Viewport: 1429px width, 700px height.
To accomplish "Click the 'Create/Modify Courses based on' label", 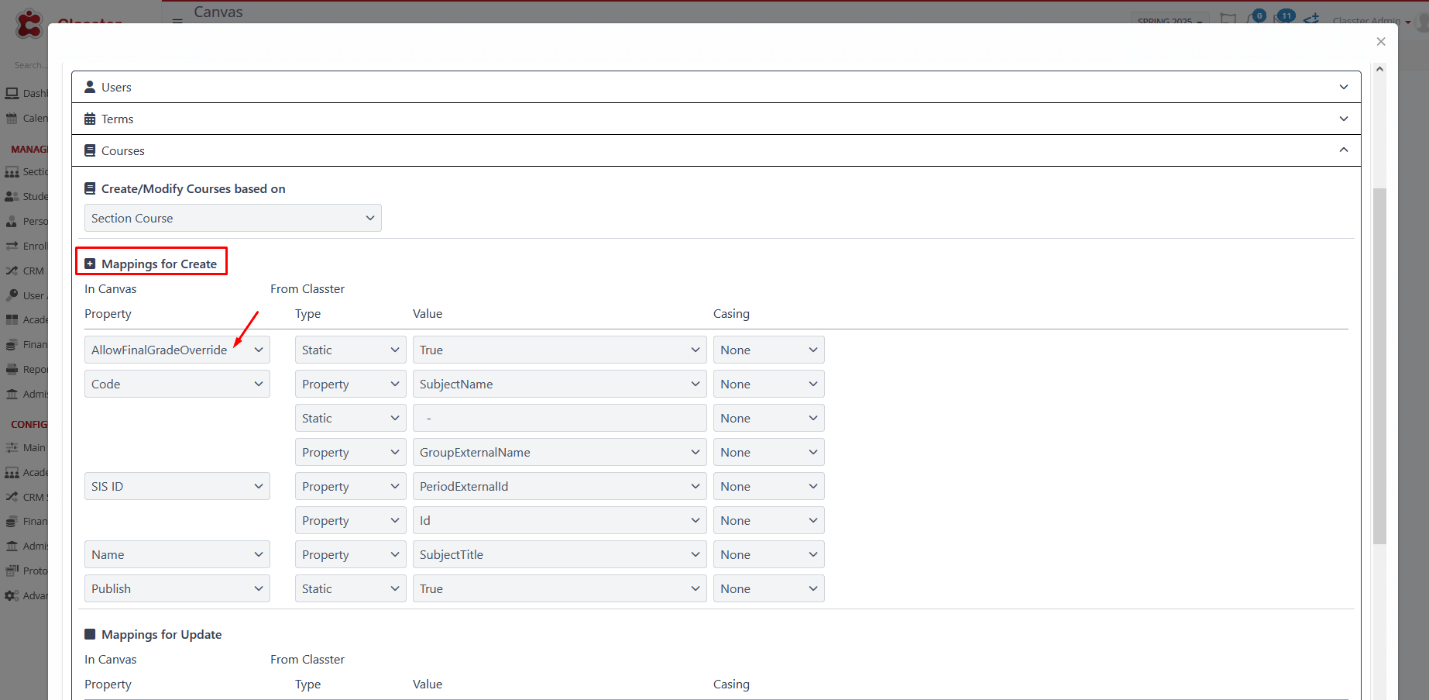I will [x=193, y=189].
